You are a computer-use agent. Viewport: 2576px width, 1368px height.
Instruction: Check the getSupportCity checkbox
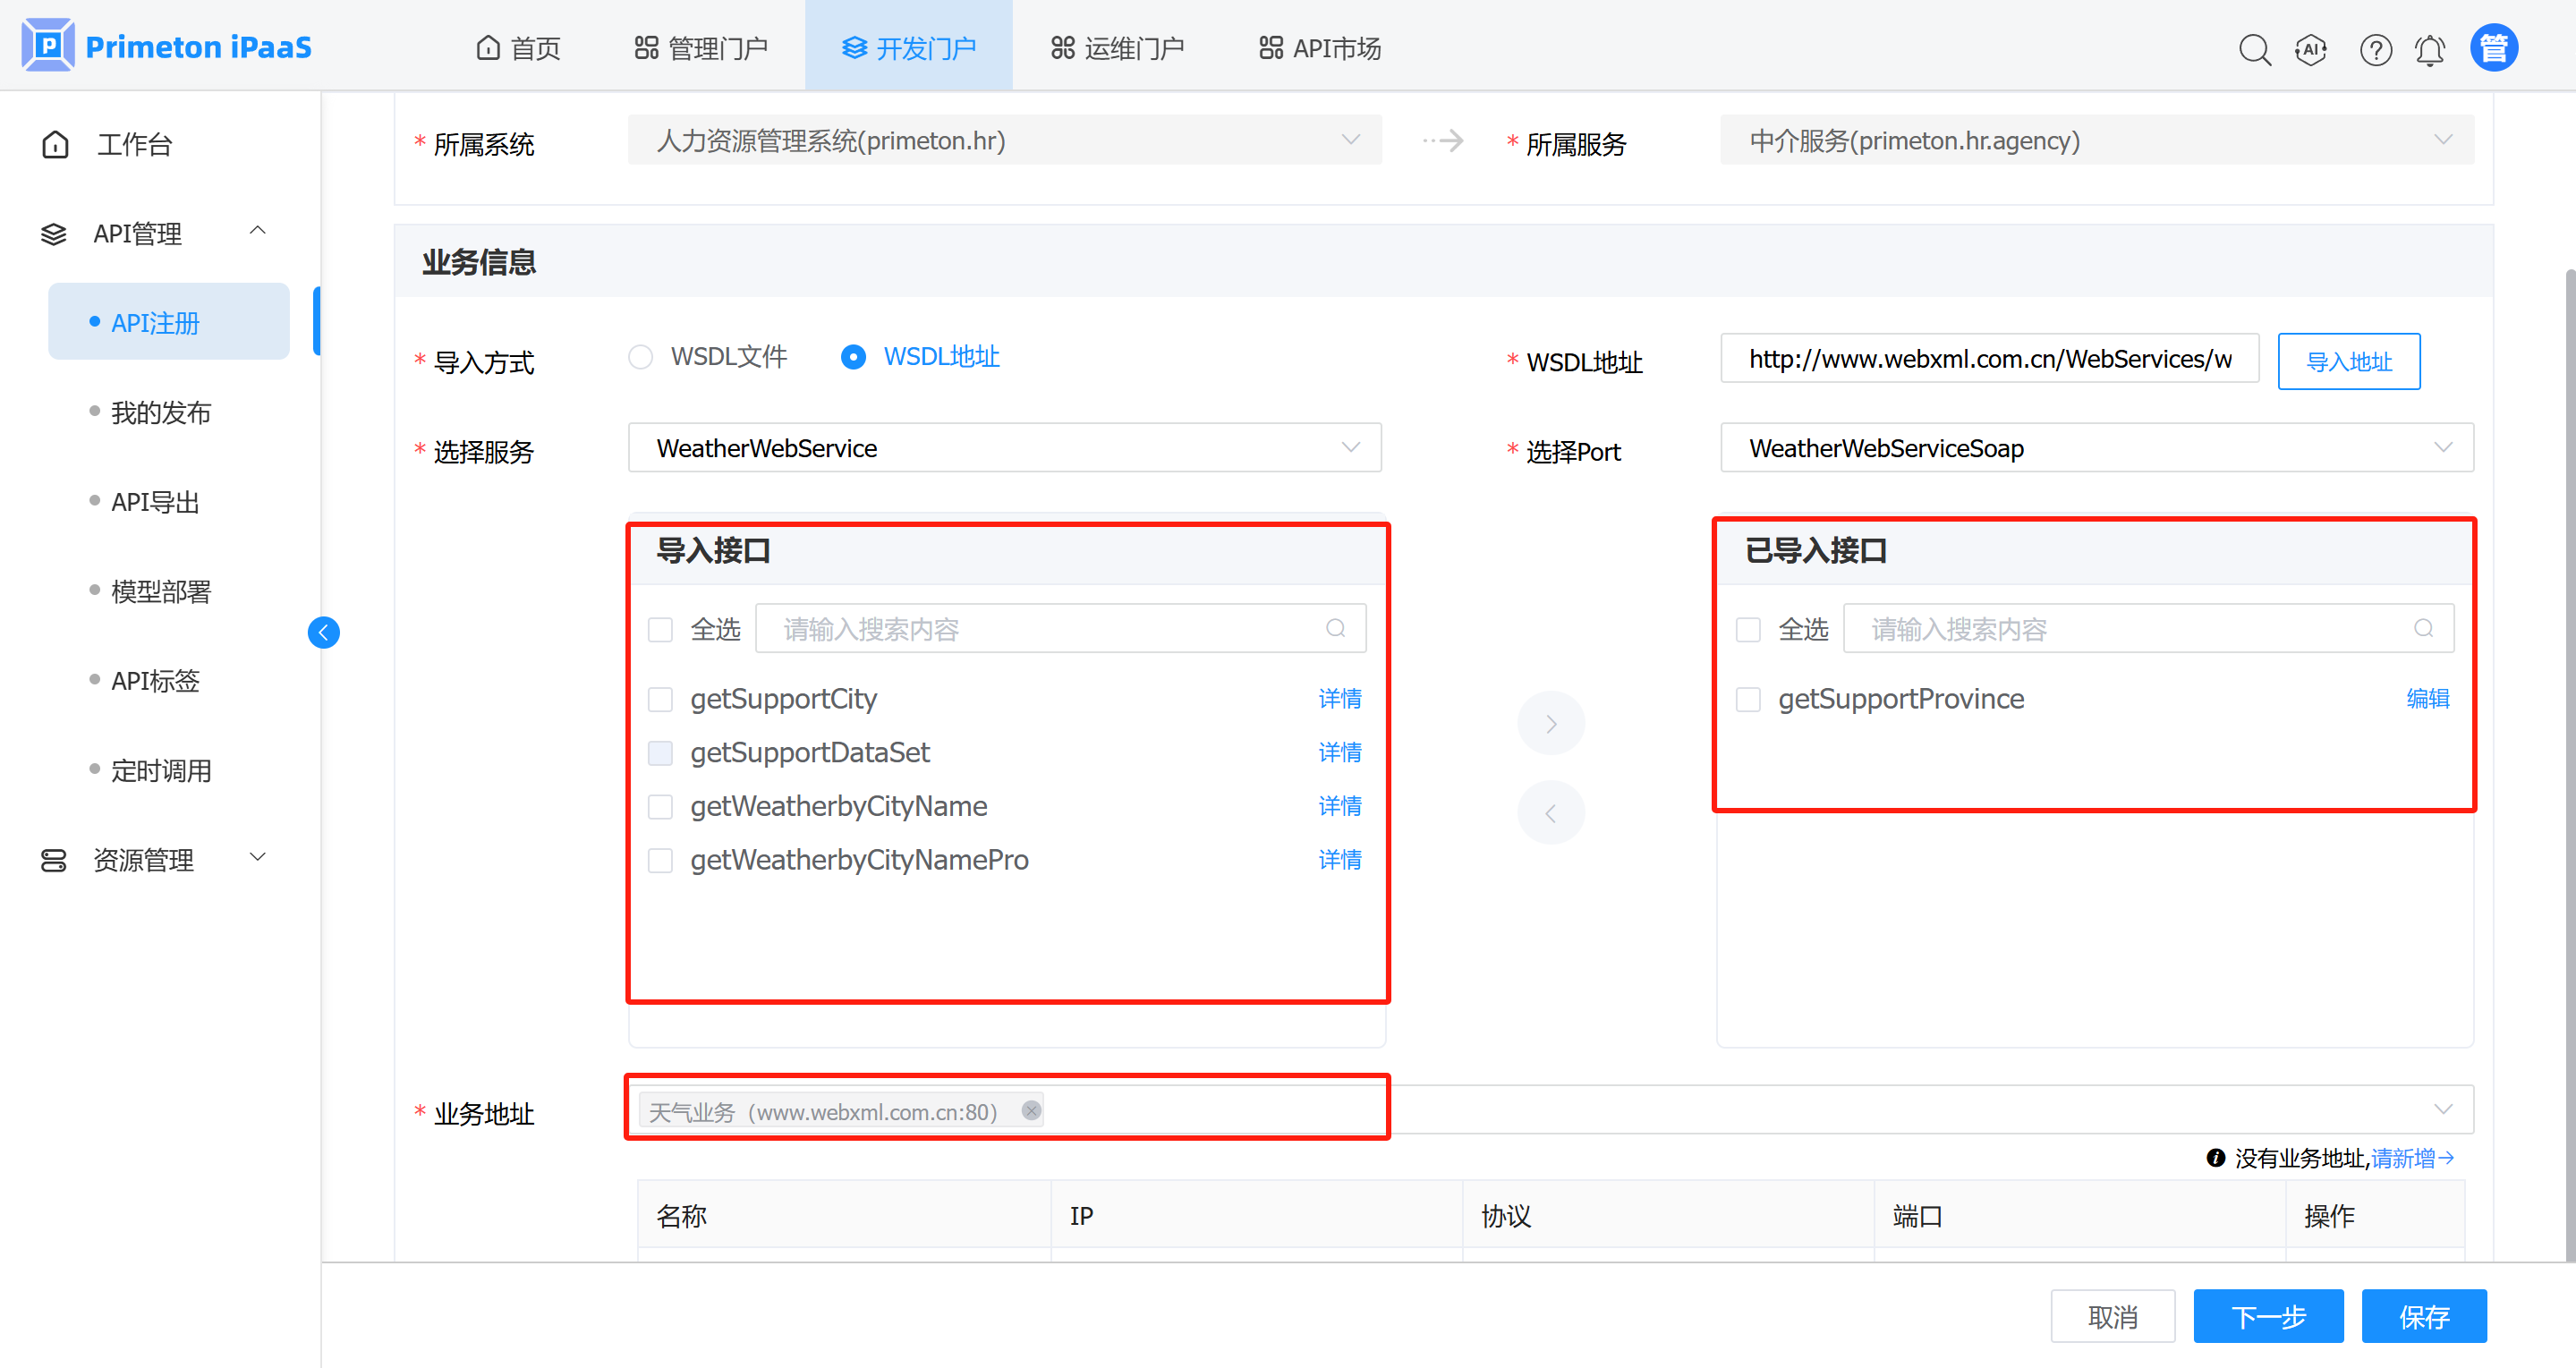click(x=660, y=699)
